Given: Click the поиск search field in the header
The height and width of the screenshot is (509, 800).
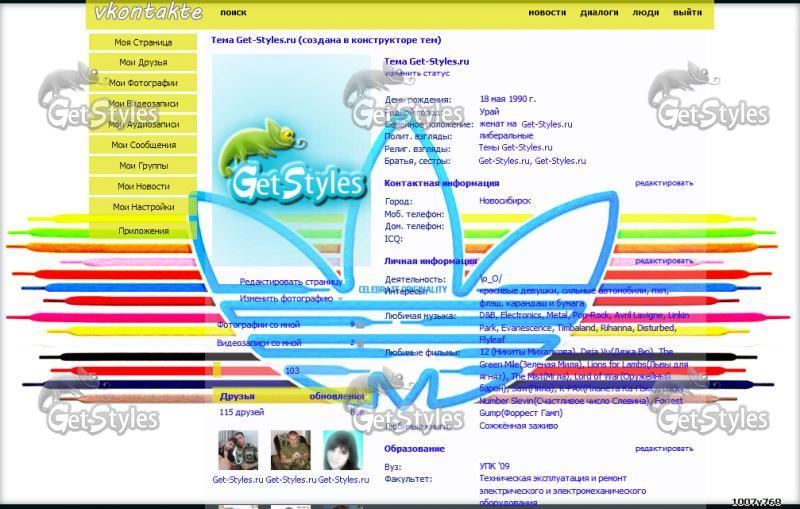Looking at the screenshot, I should click(233, 13).
